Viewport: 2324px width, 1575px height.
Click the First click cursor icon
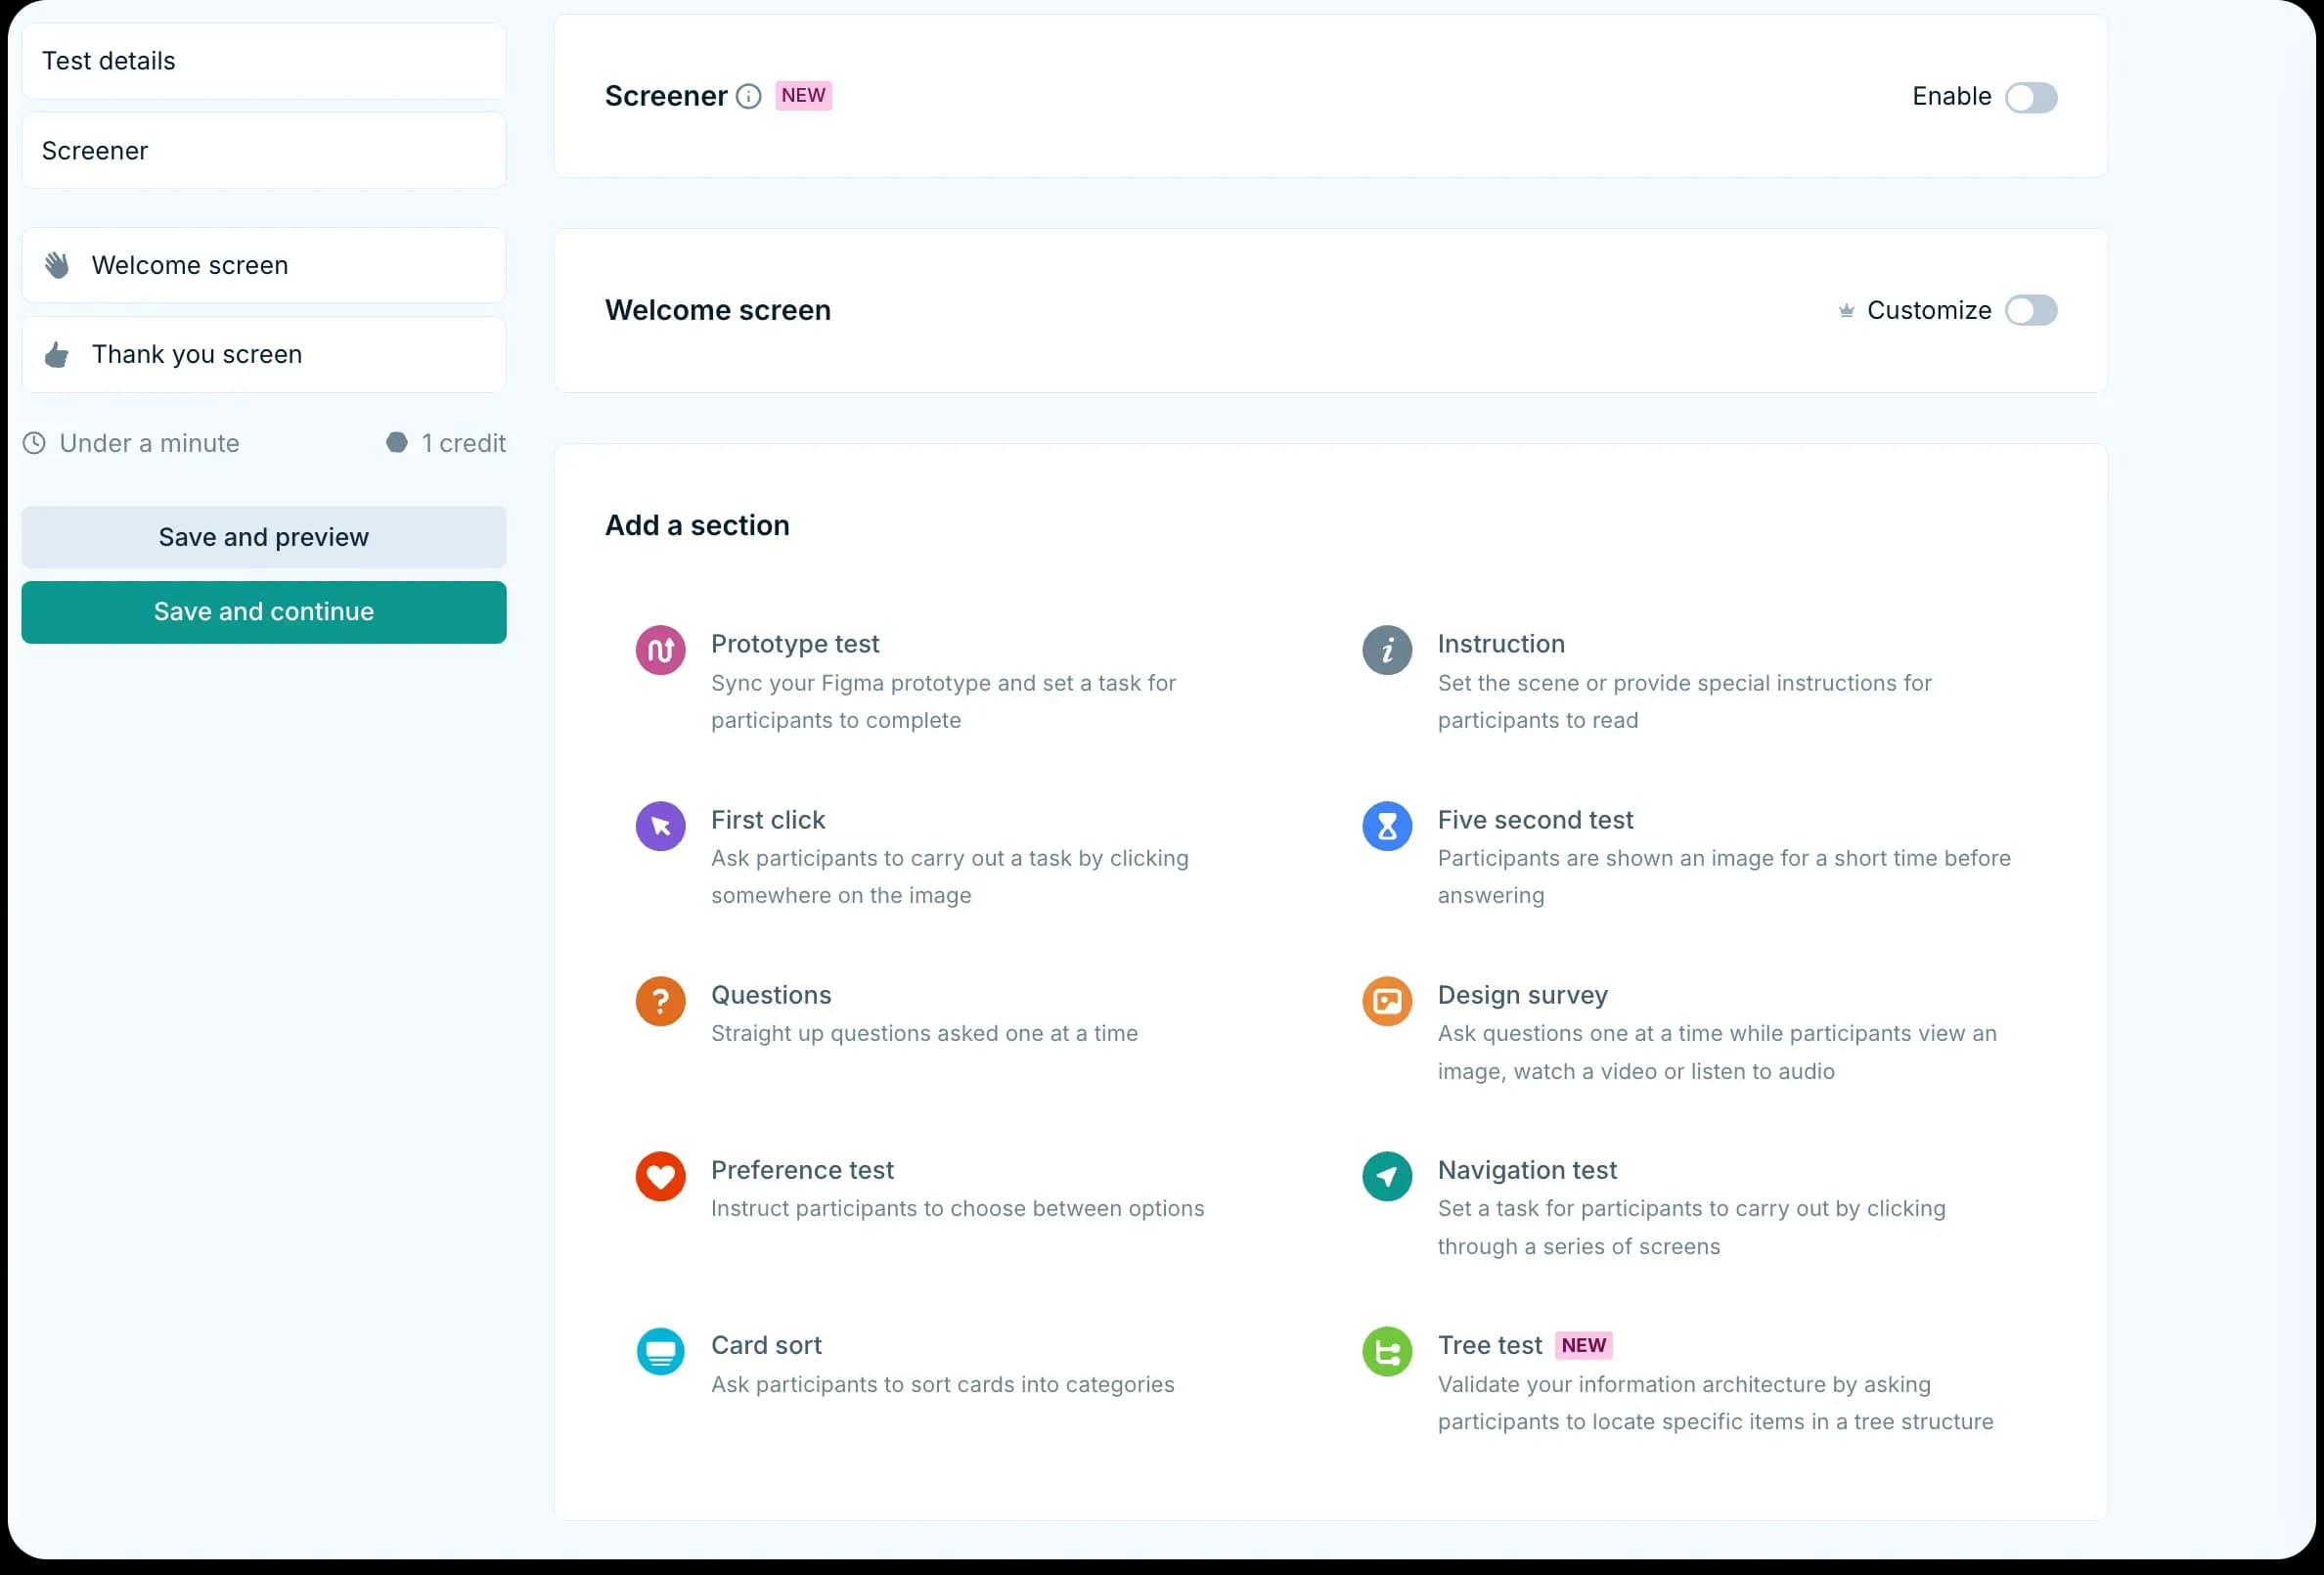[660, 826]
